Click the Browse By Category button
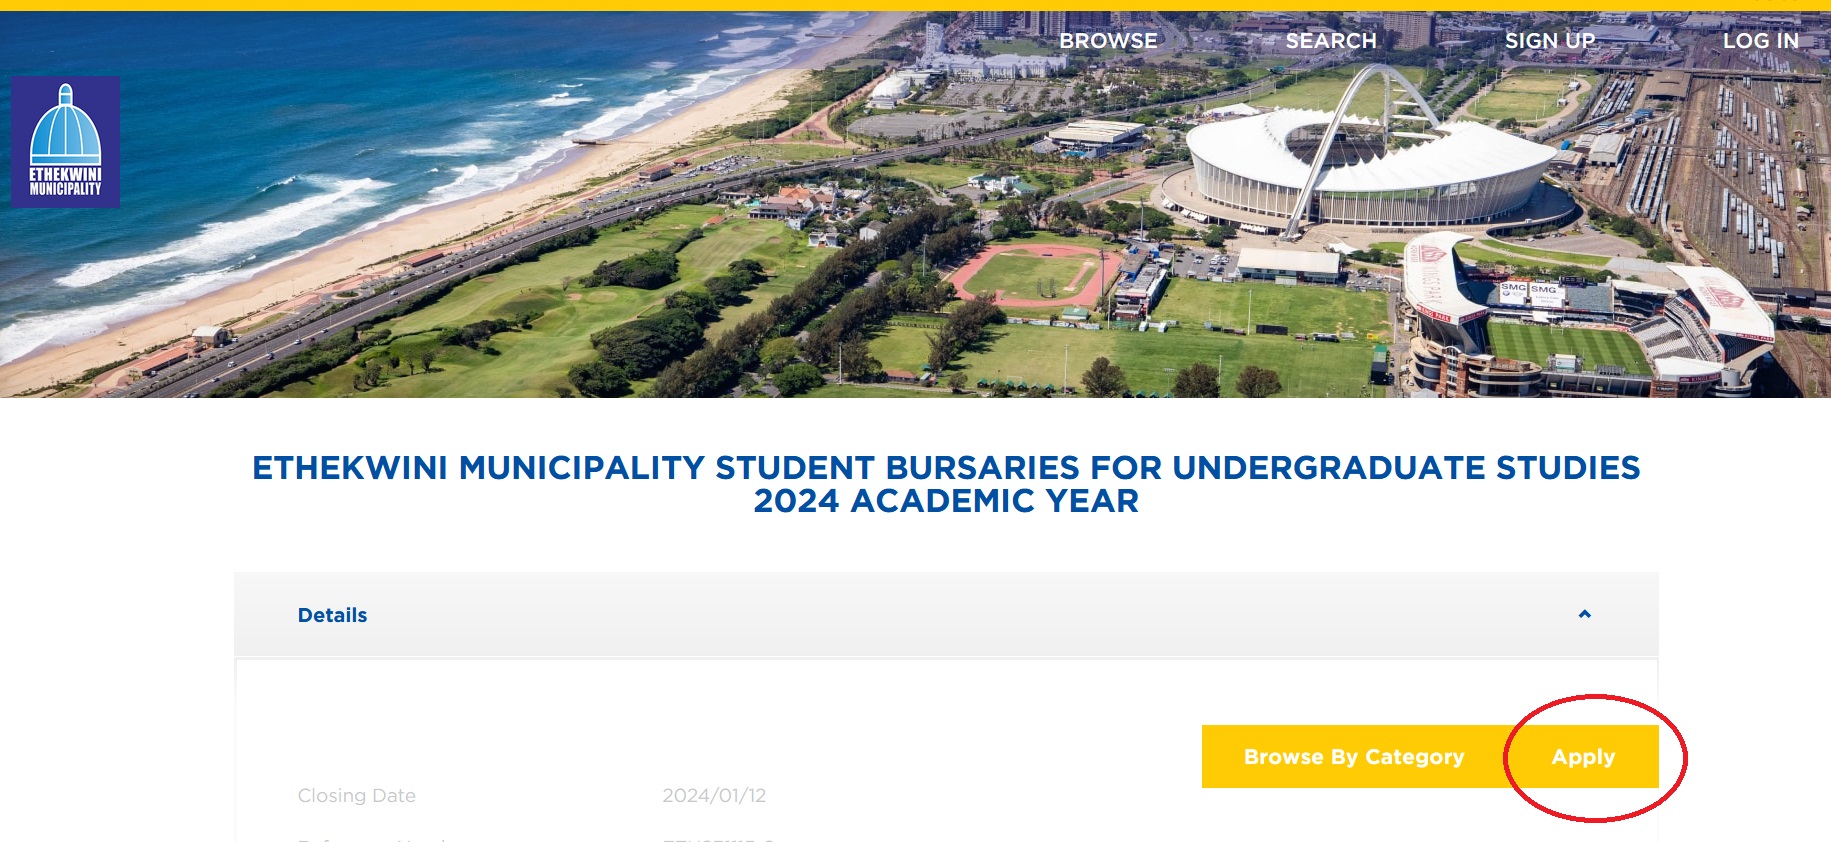The image size is (1831, 842). 1353,757
